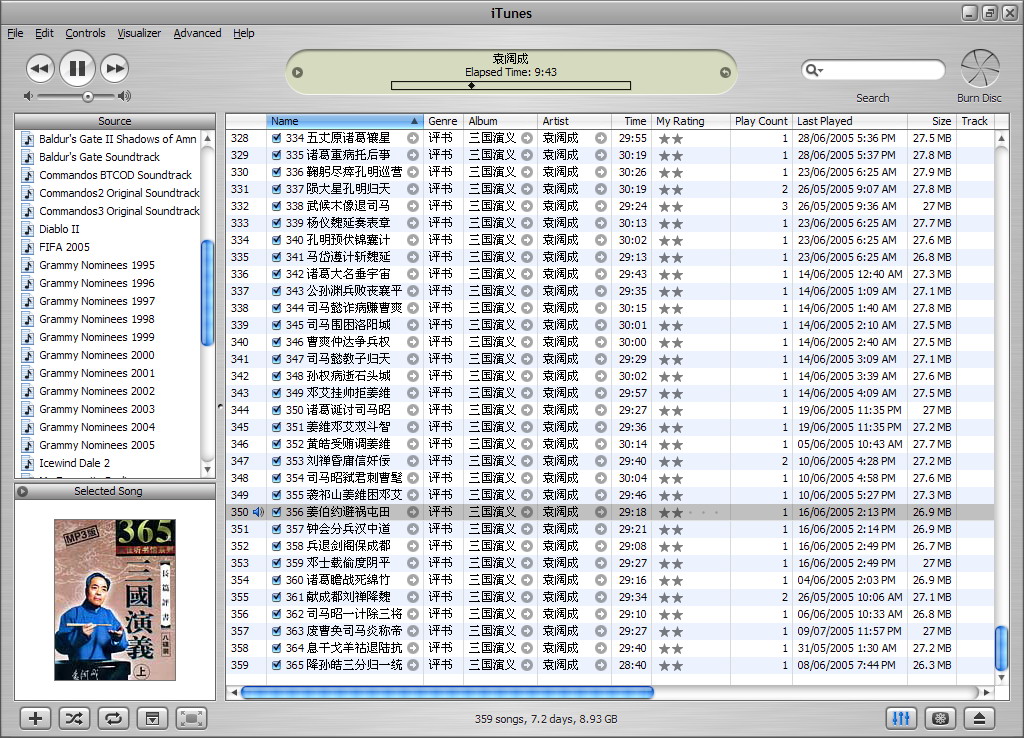The image size is (1024, 738).
Task: Uncheck the checkbox for song 365
Action: click(277, 665)
